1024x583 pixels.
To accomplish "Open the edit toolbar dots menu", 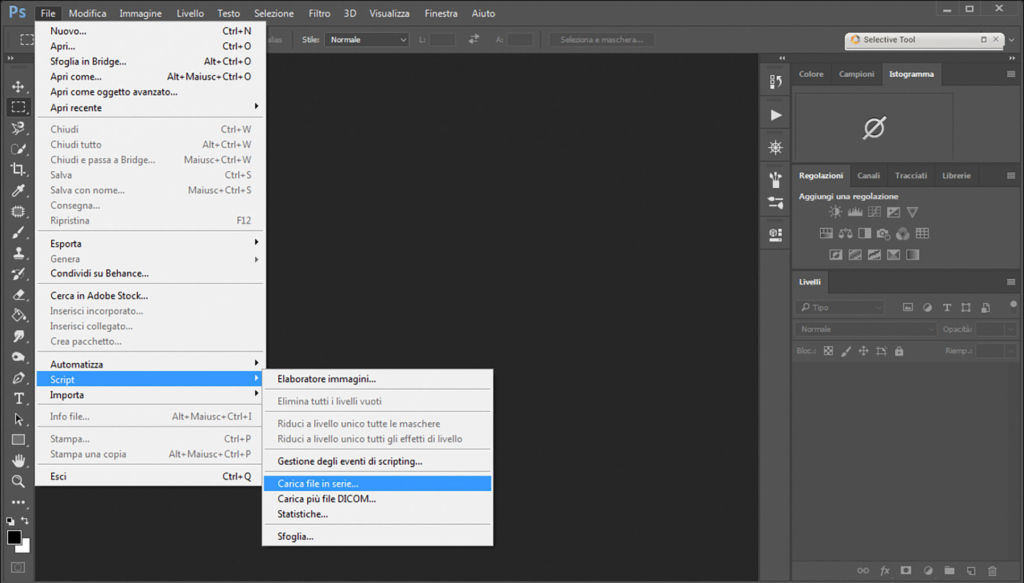I will (x=18, y=502).
